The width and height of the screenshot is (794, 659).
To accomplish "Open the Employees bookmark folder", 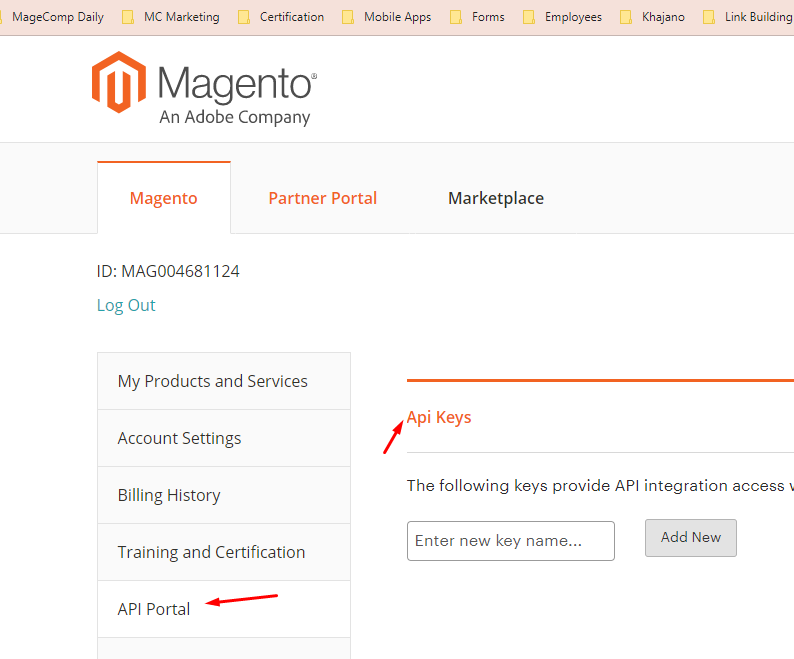I will point(563,17).
